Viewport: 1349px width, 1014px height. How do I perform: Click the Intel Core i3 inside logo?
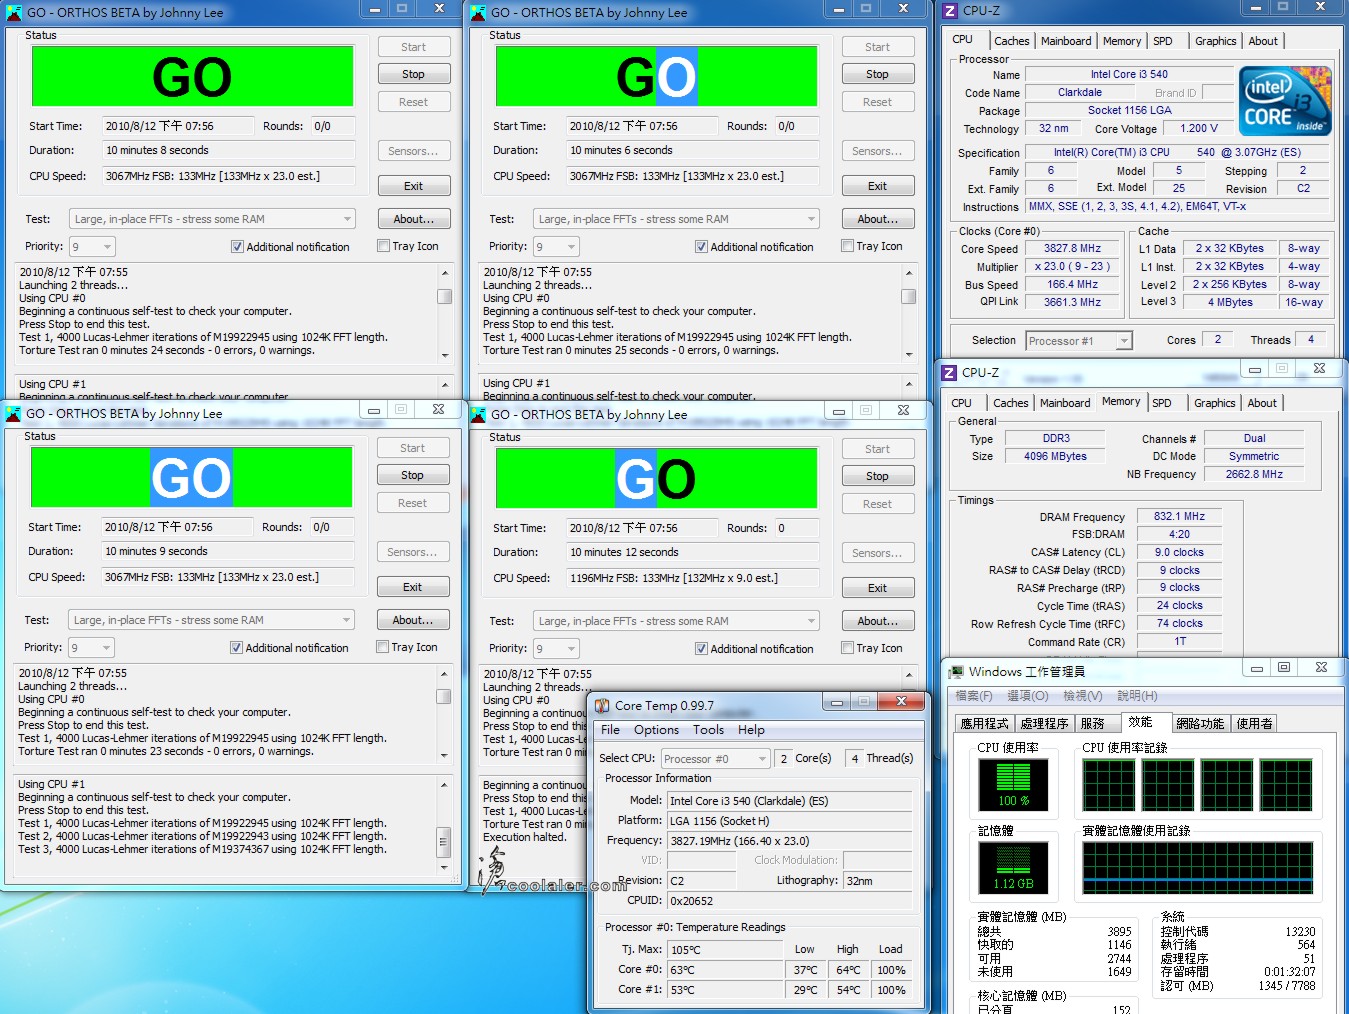[1285, 102]
